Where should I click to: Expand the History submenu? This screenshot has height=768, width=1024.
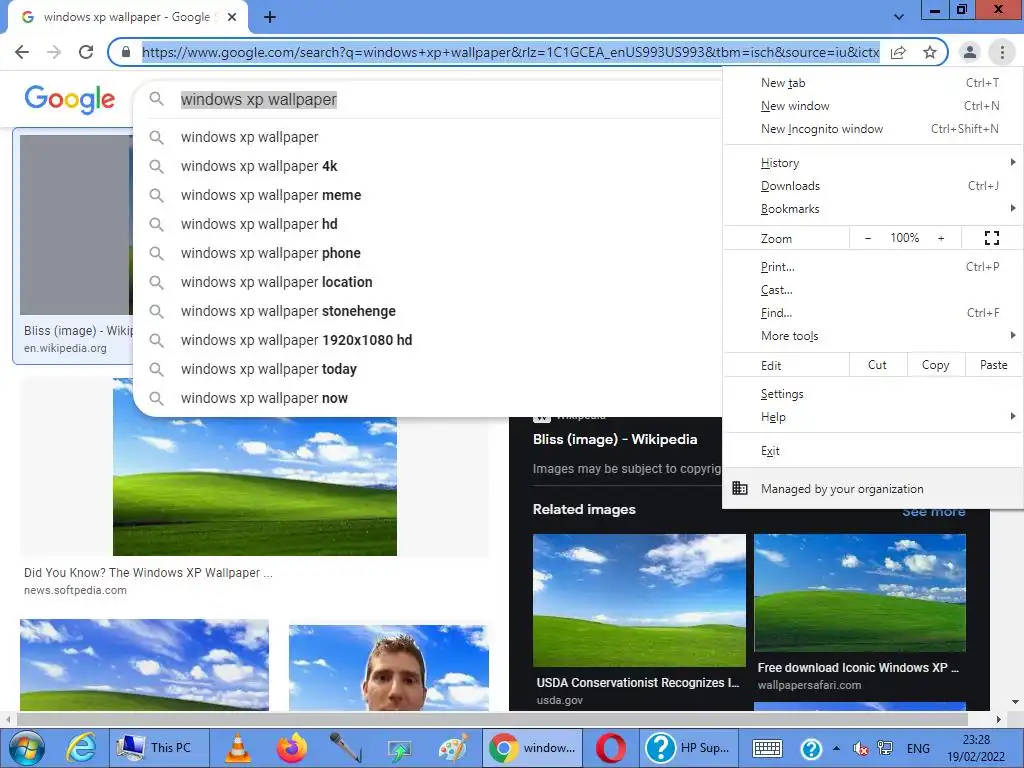click(x=872, y=163)
